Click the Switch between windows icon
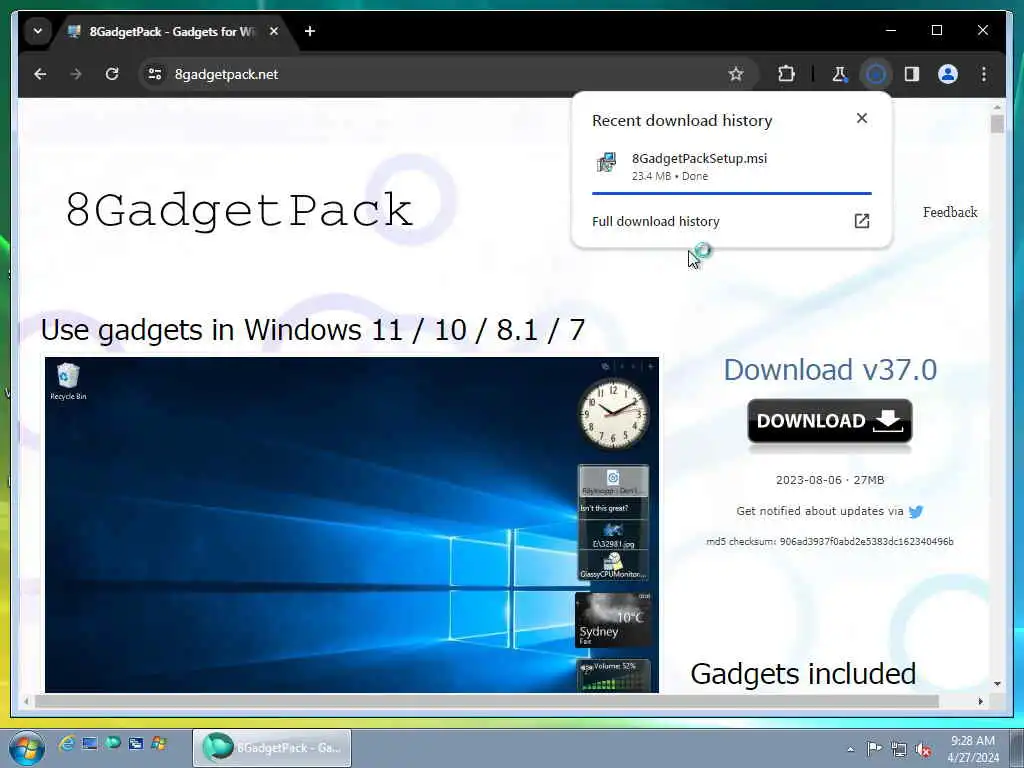Screen dimensions: 1024x768 [136, 743]
